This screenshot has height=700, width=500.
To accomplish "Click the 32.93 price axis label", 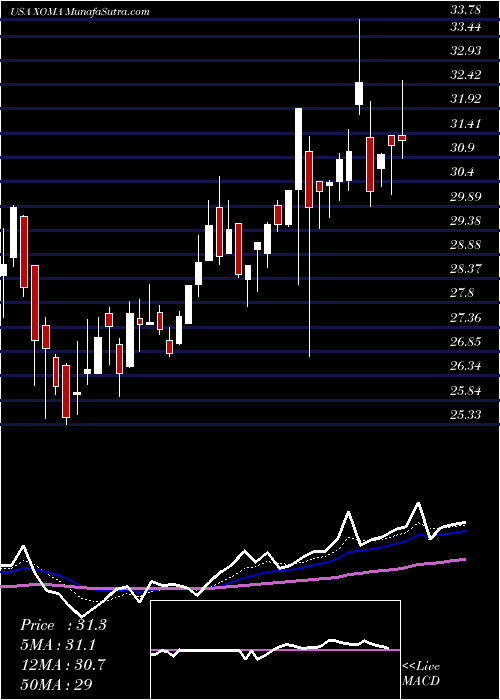I will pos(465,50).
